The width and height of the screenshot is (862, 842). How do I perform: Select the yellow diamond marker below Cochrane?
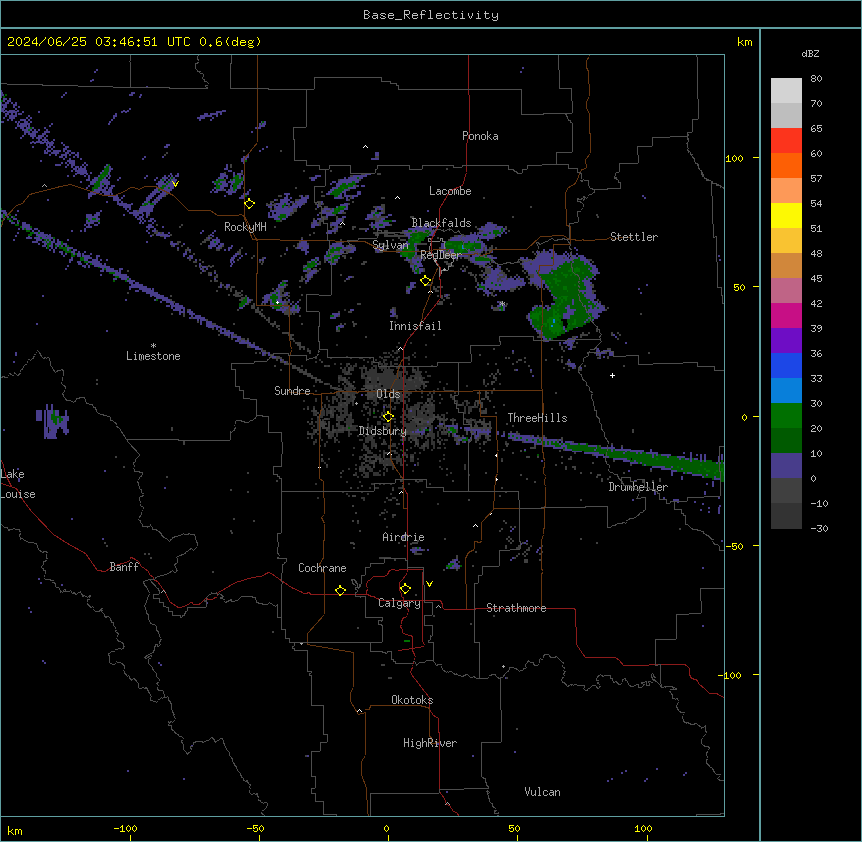coord(340,590)
